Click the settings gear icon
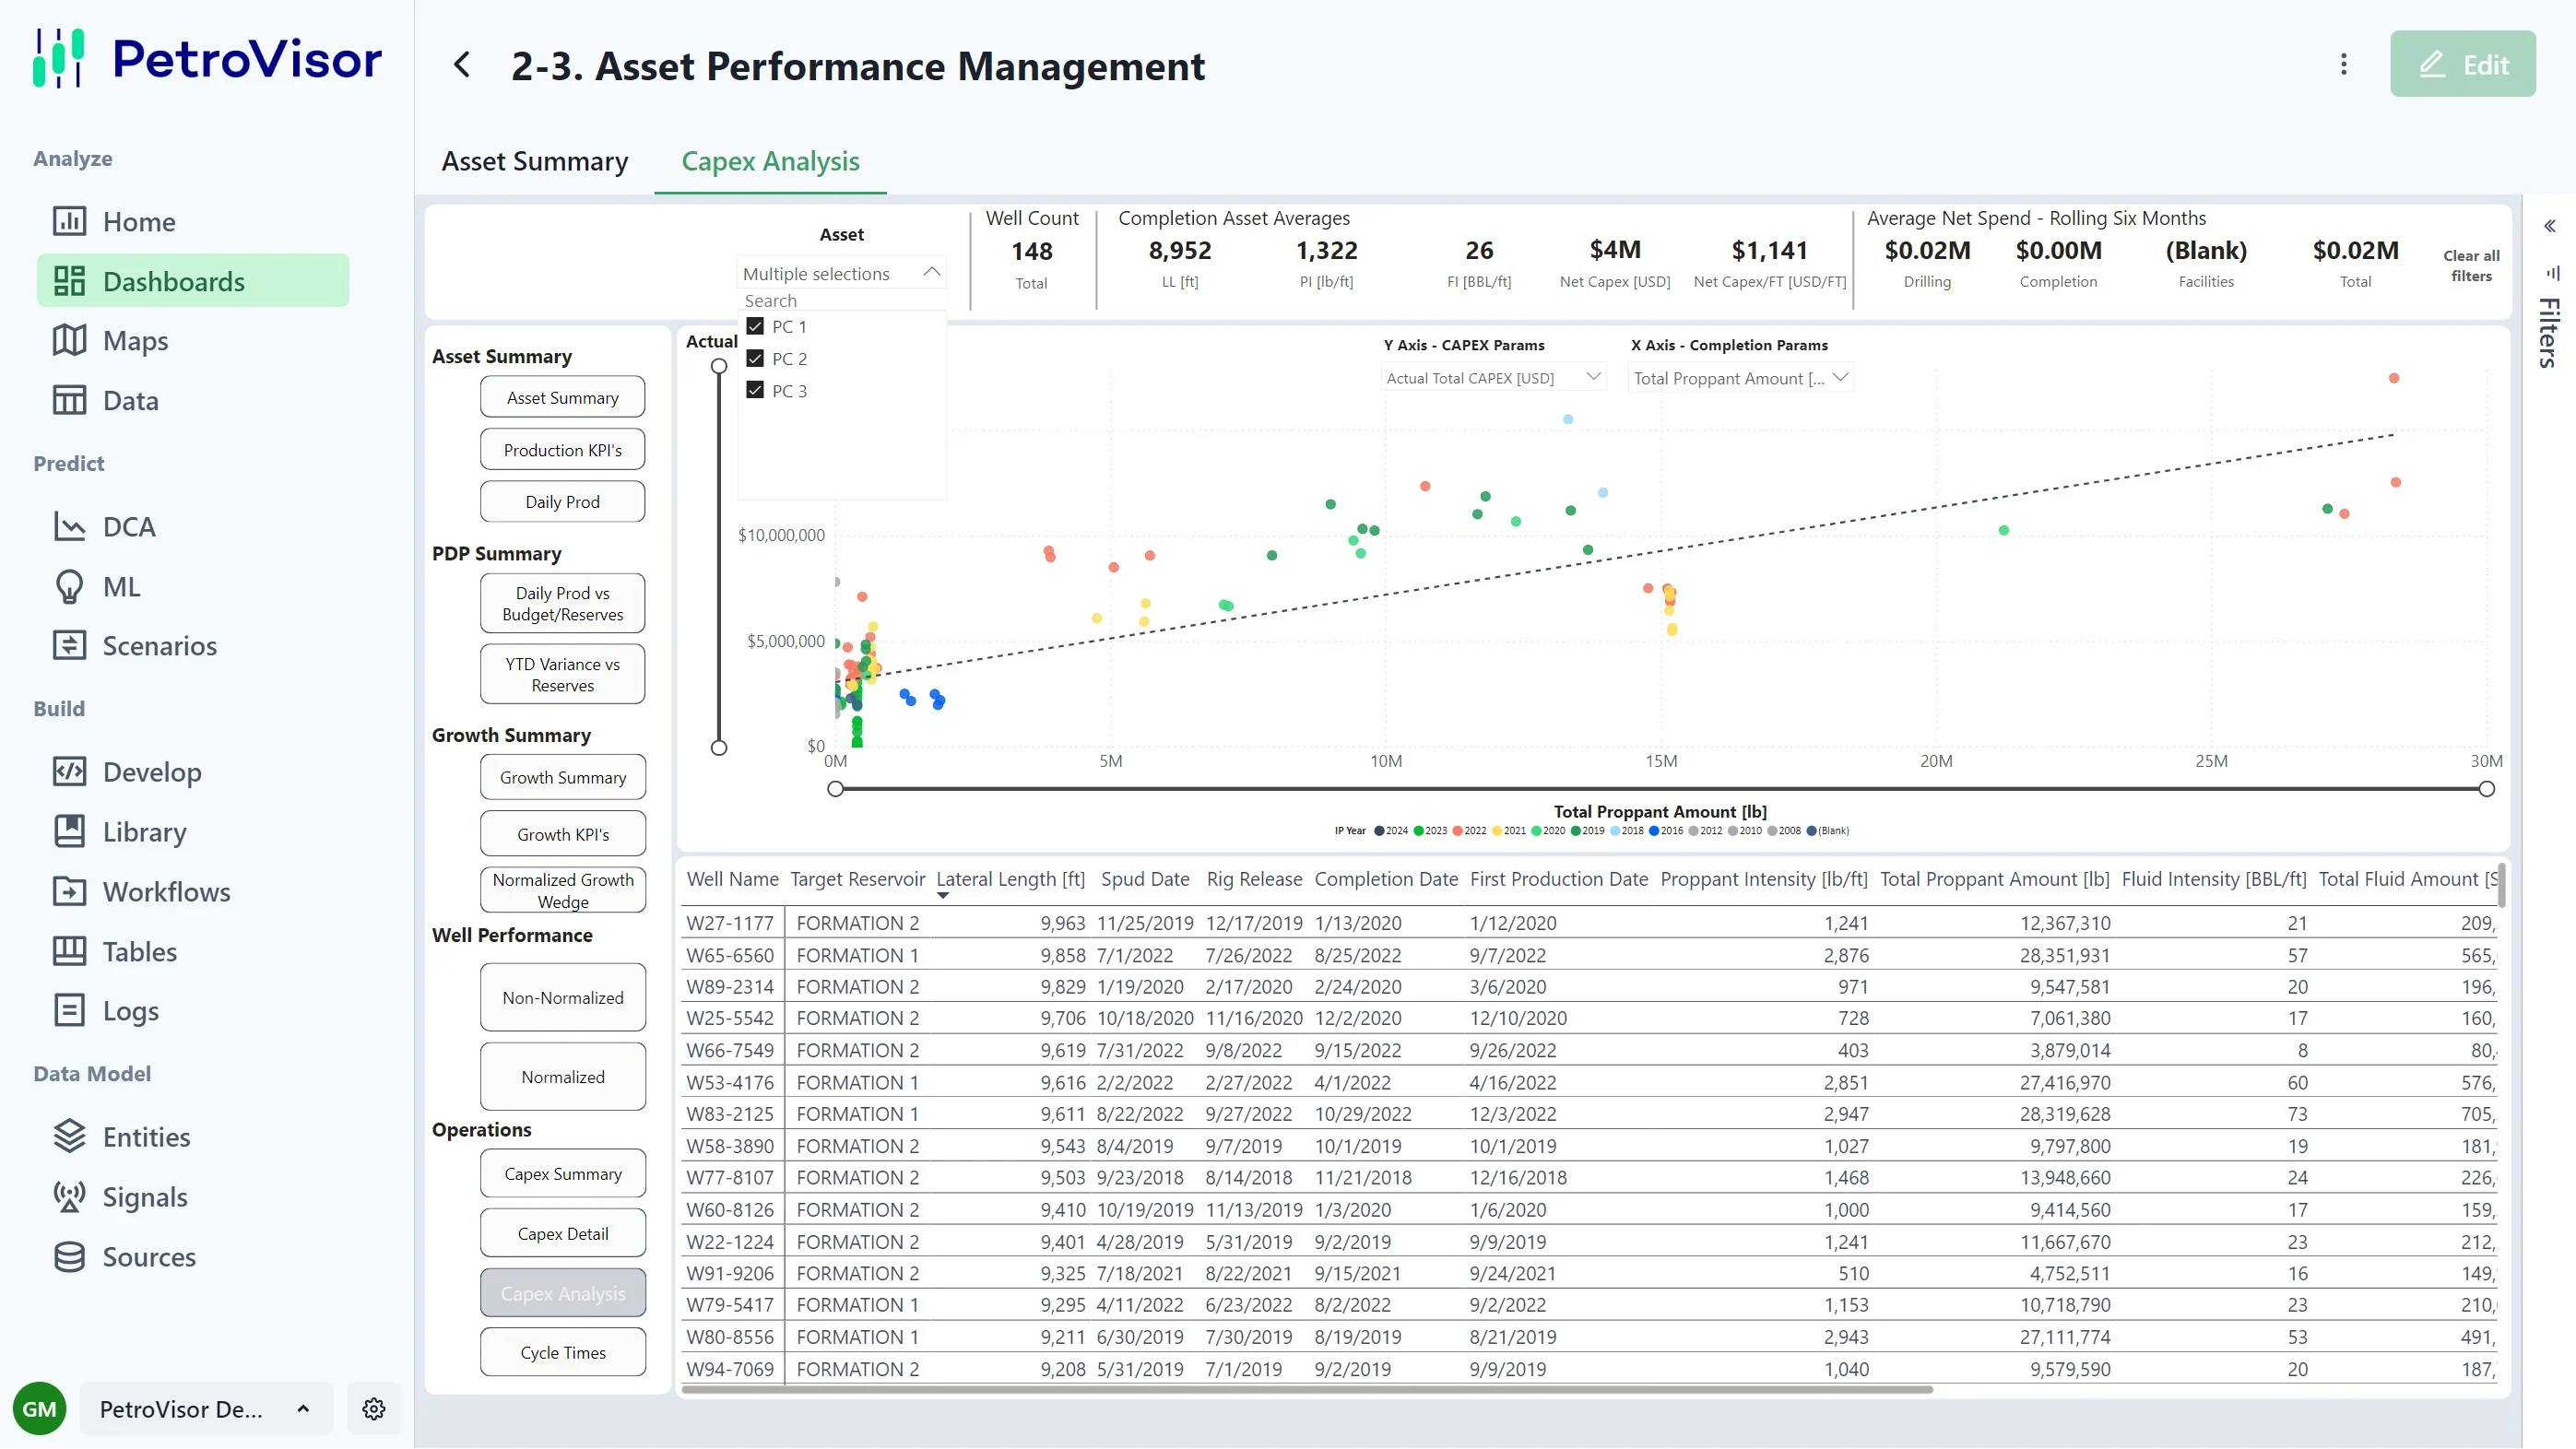2576x1449 pixels. pos(374,1409)
